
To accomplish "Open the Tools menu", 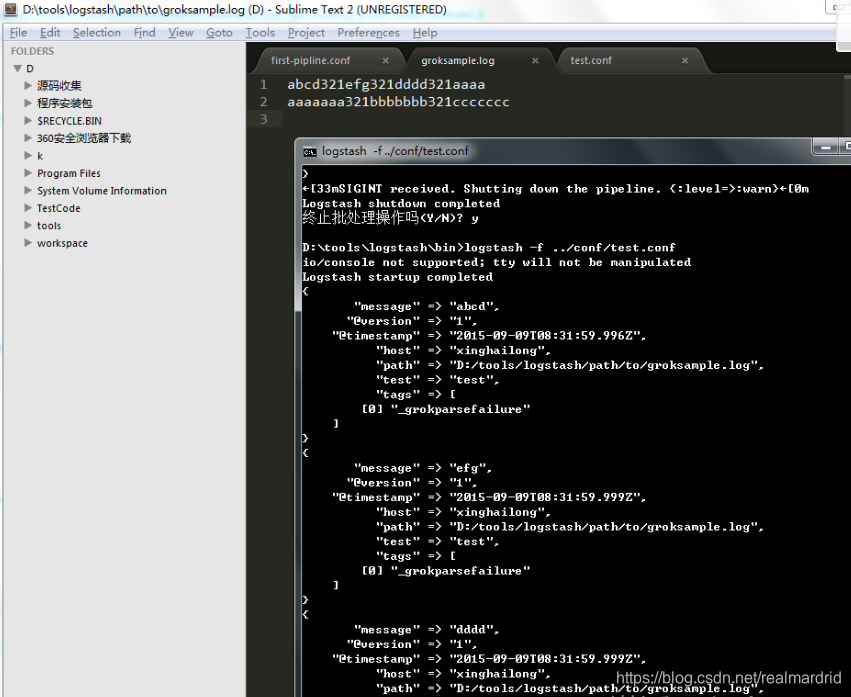I will pyautogui.click(x=260, y=33).
